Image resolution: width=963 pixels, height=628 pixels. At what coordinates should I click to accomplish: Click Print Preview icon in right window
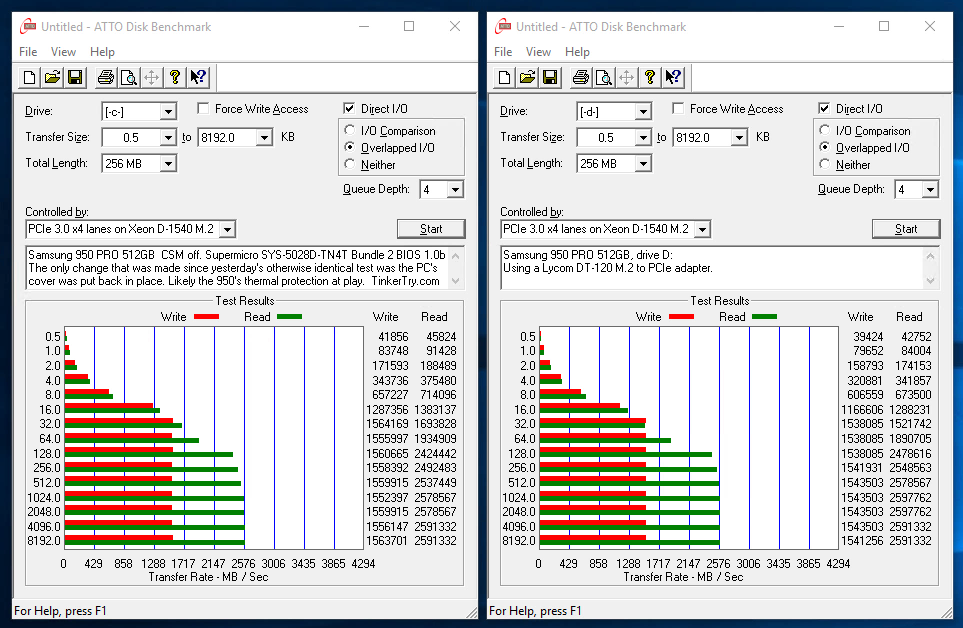604,77
